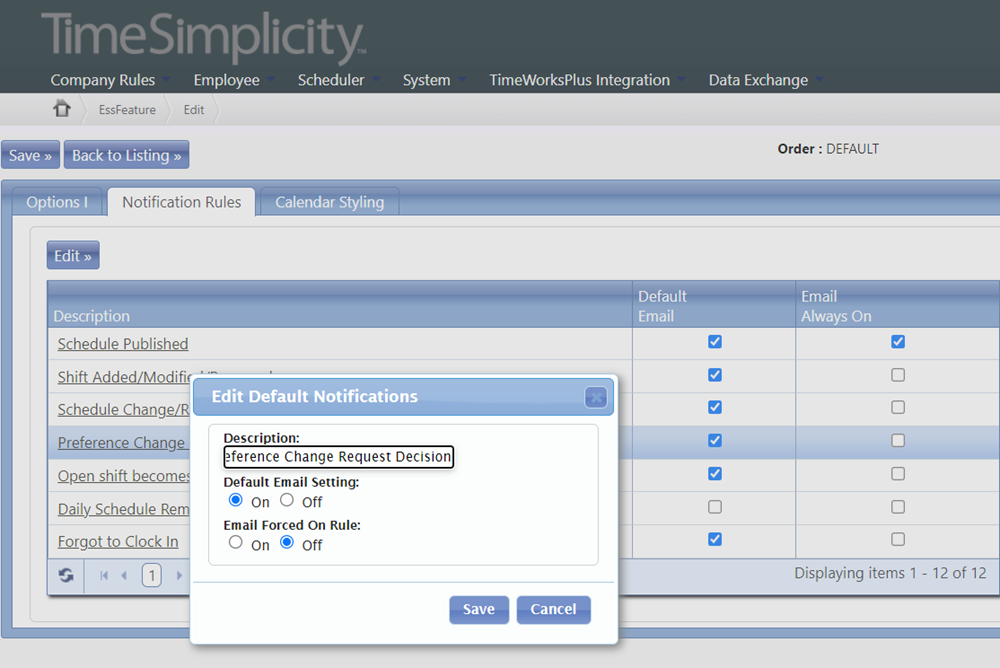The image size is (1000, 668).
Task: Refresh the notification rules grid
Action: [x=64, y=575]
